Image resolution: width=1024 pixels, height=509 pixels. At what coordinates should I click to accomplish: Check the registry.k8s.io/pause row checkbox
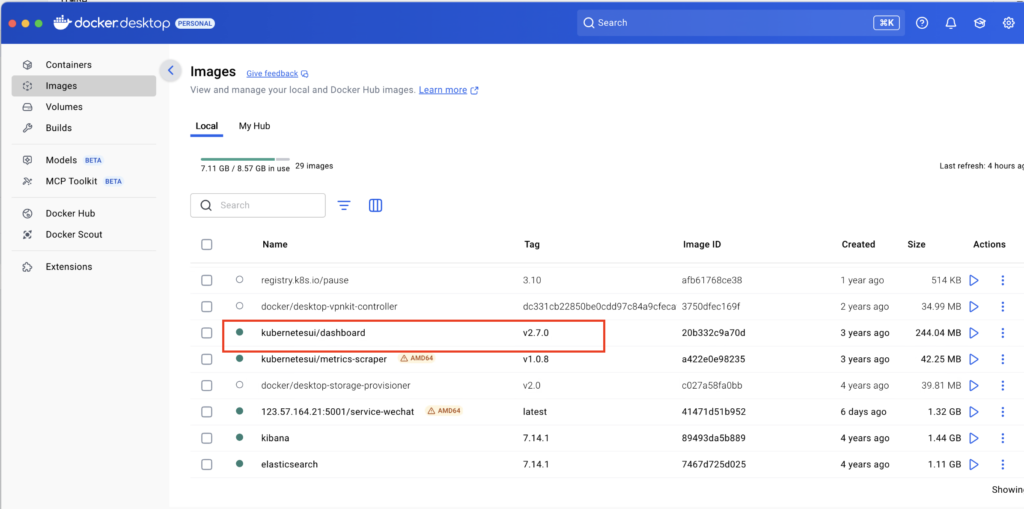pos(206,280)
